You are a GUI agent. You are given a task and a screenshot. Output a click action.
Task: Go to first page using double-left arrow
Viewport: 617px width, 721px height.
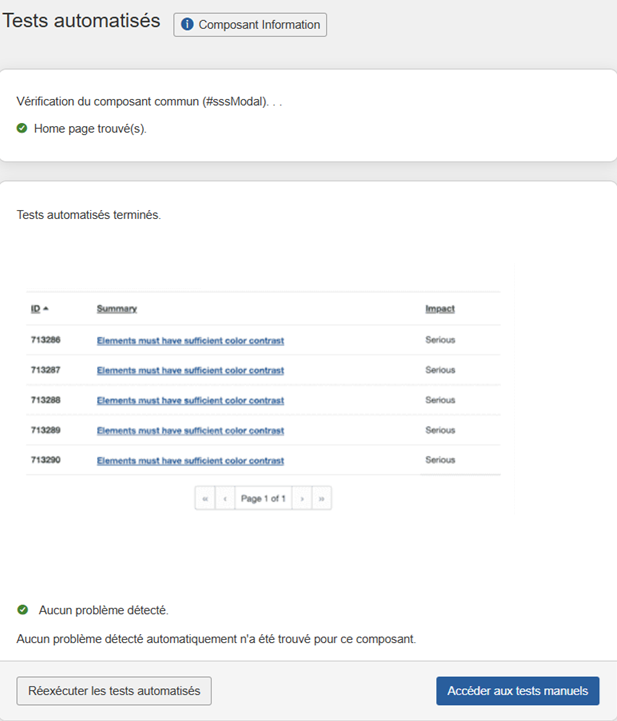(x=205, y=498)
